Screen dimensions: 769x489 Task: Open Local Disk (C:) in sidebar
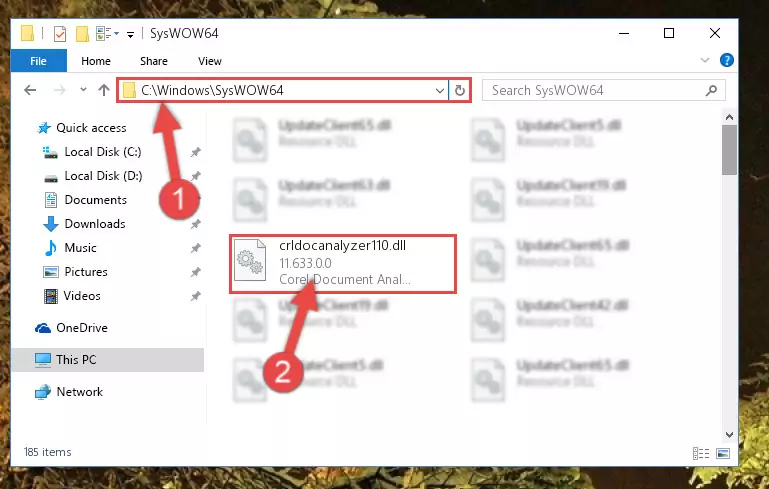103,152
